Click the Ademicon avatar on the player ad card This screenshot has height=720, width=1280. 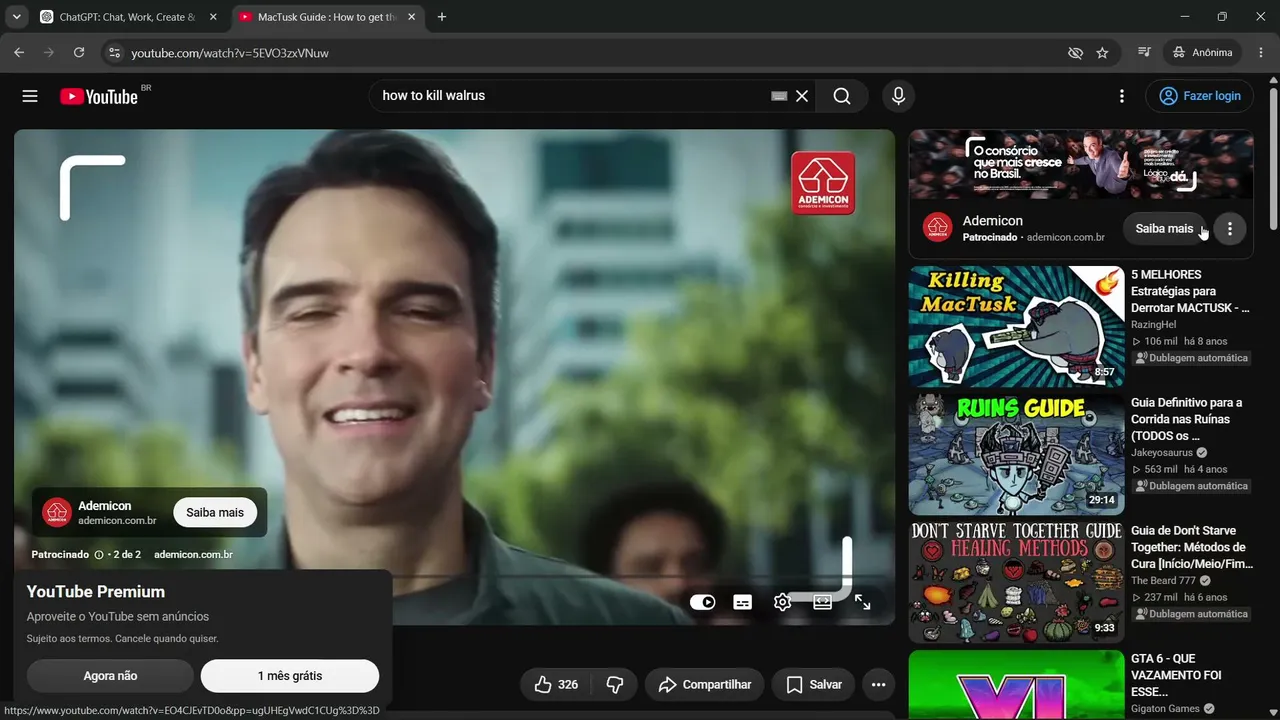click(57, 512)
